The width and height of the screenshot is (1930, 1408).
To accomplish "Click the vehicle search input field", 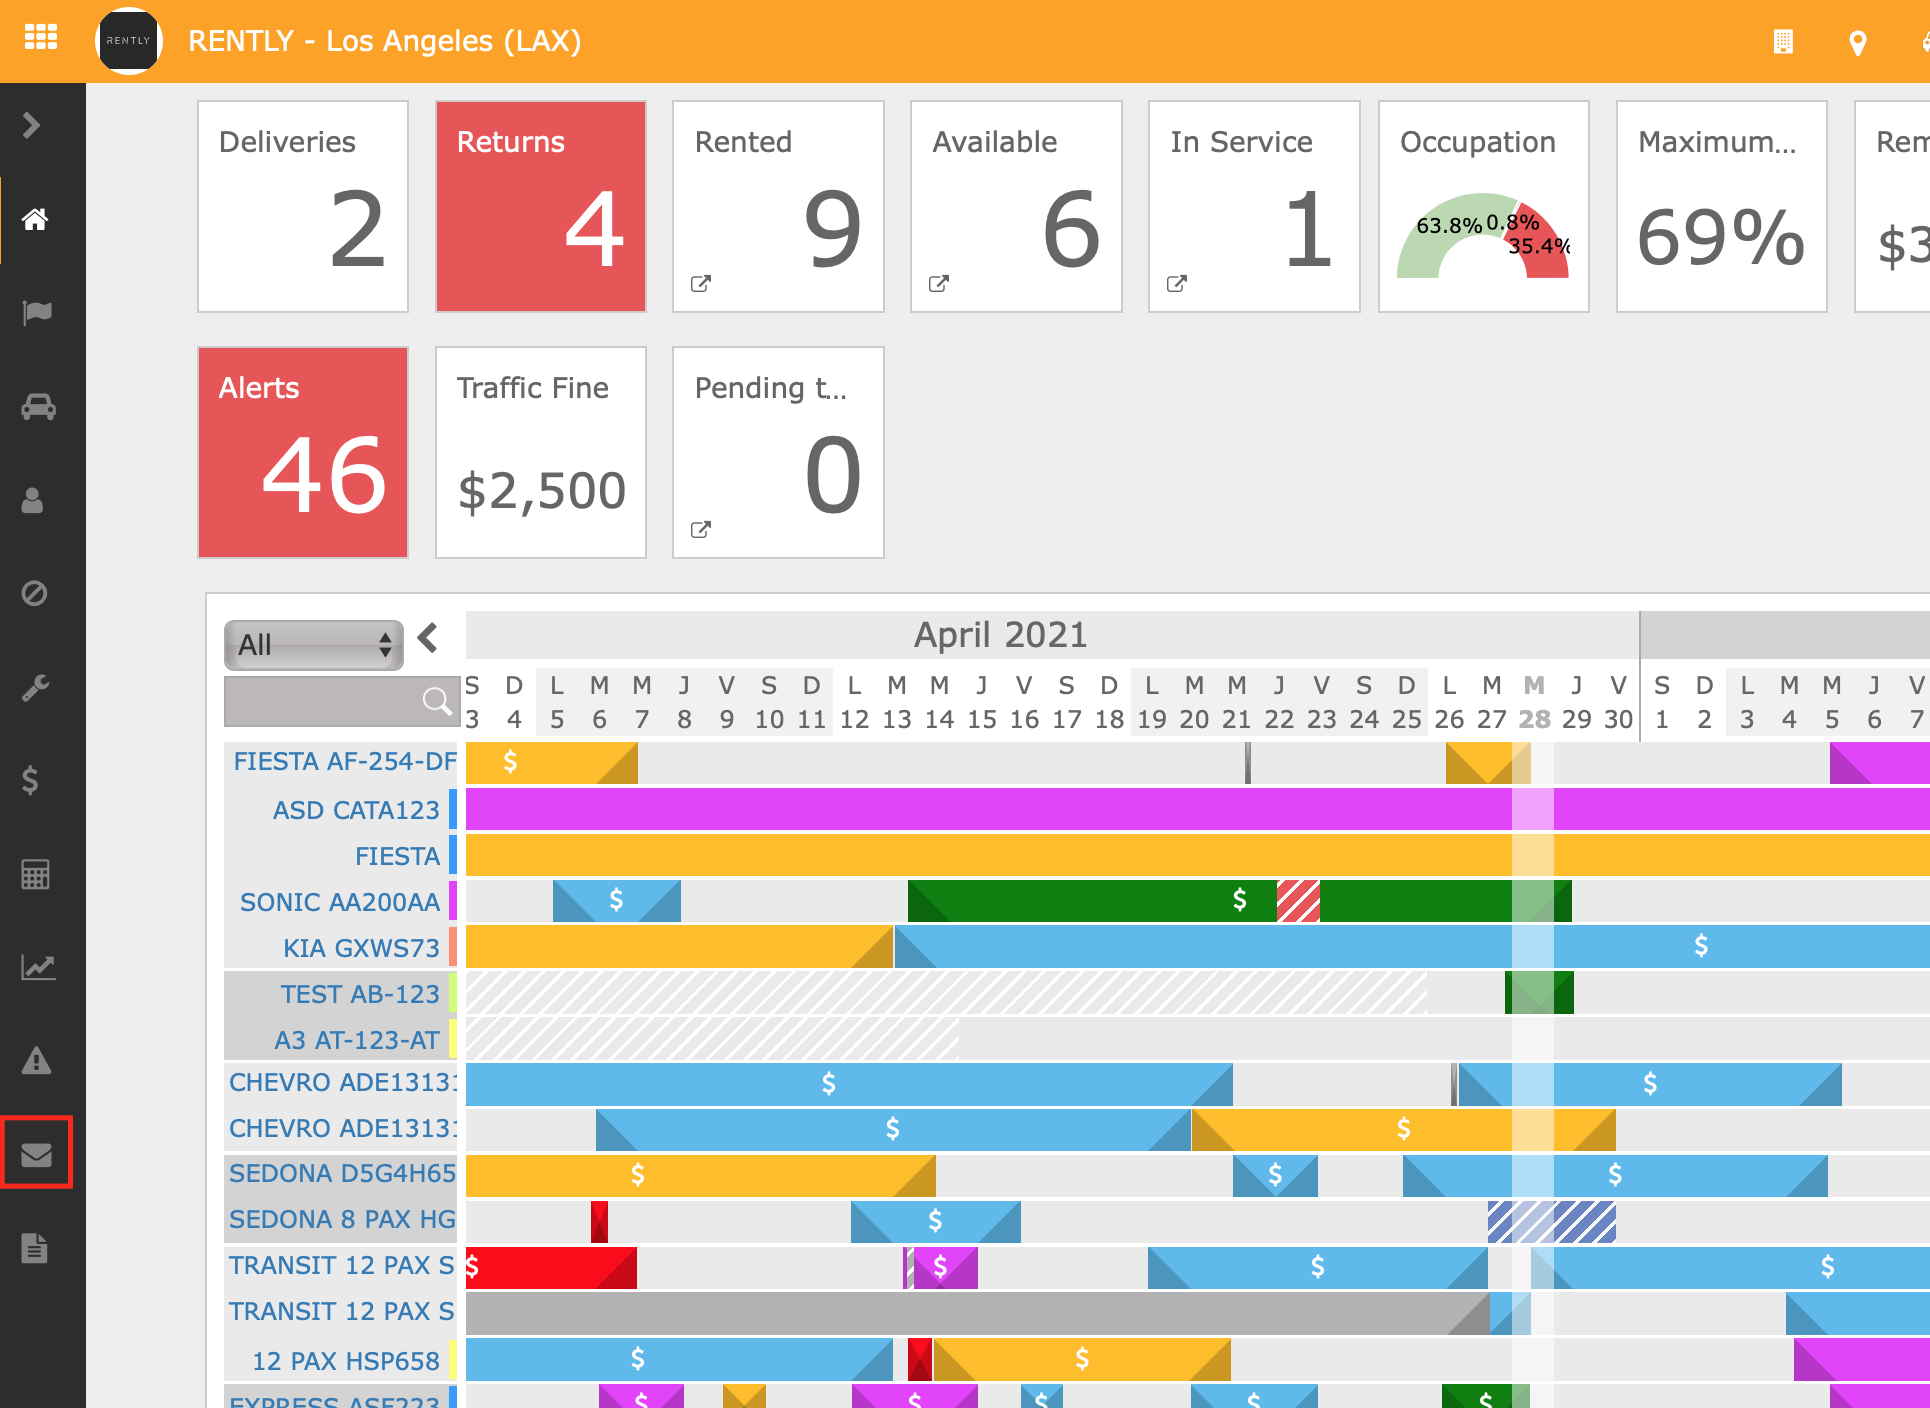I will [x=341, y=701].
